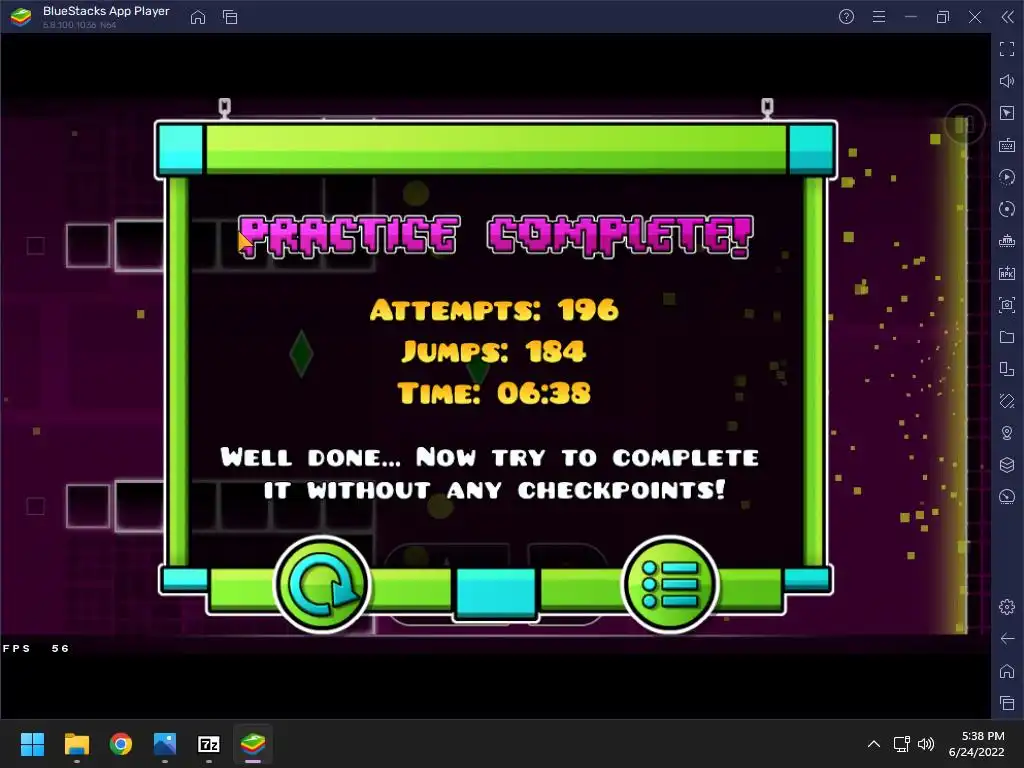Click the 'Jumps: 184' text
The height and width of the screenshot is (768, 1024).
[494, 351]
